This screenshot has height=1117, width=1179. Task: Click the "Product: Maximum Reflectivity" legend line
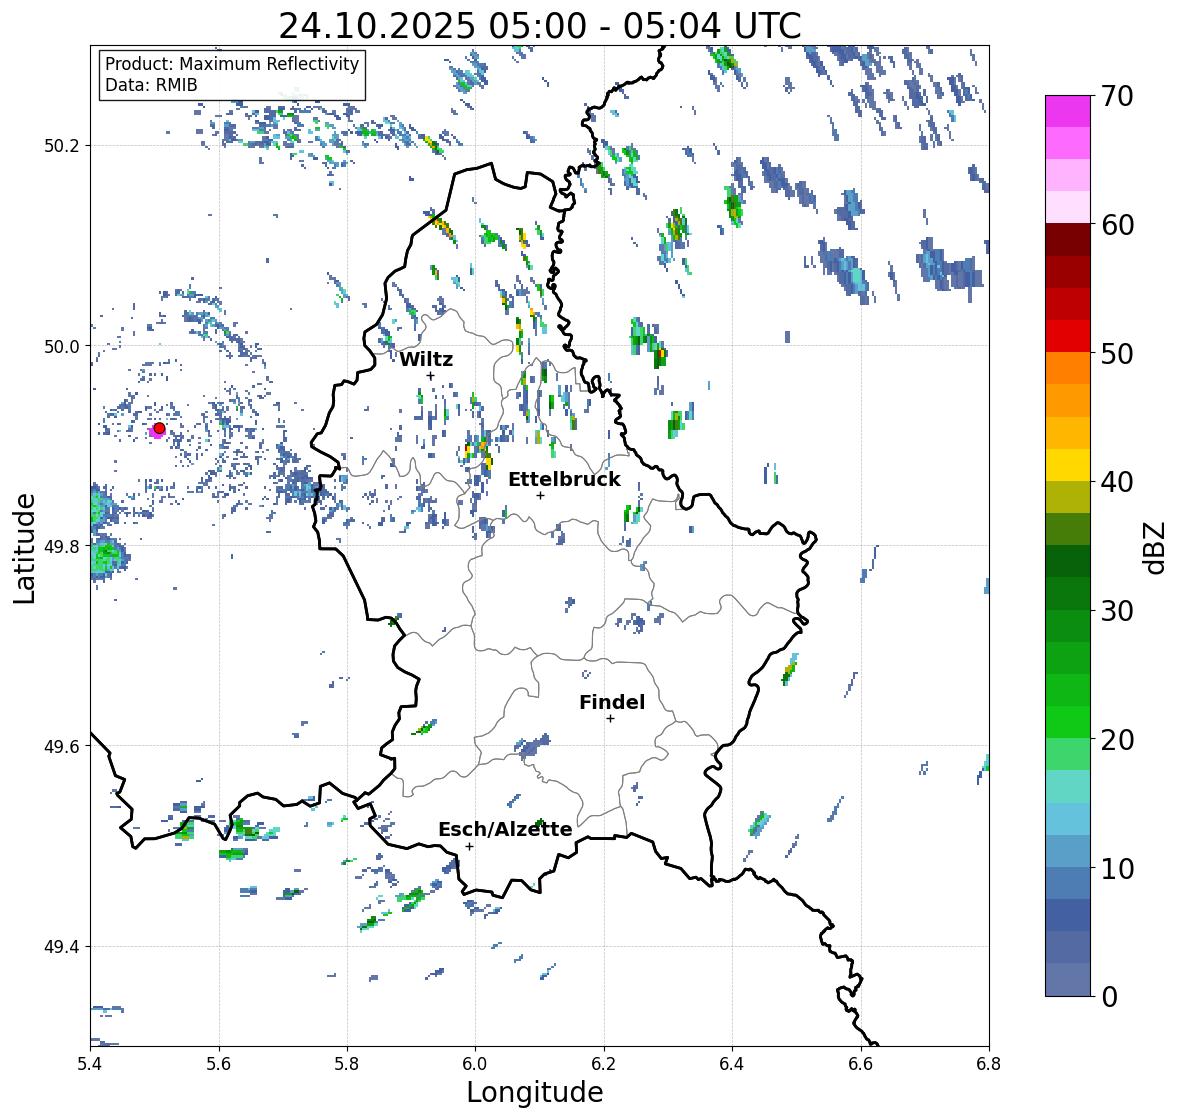click(x=232, y=64)
